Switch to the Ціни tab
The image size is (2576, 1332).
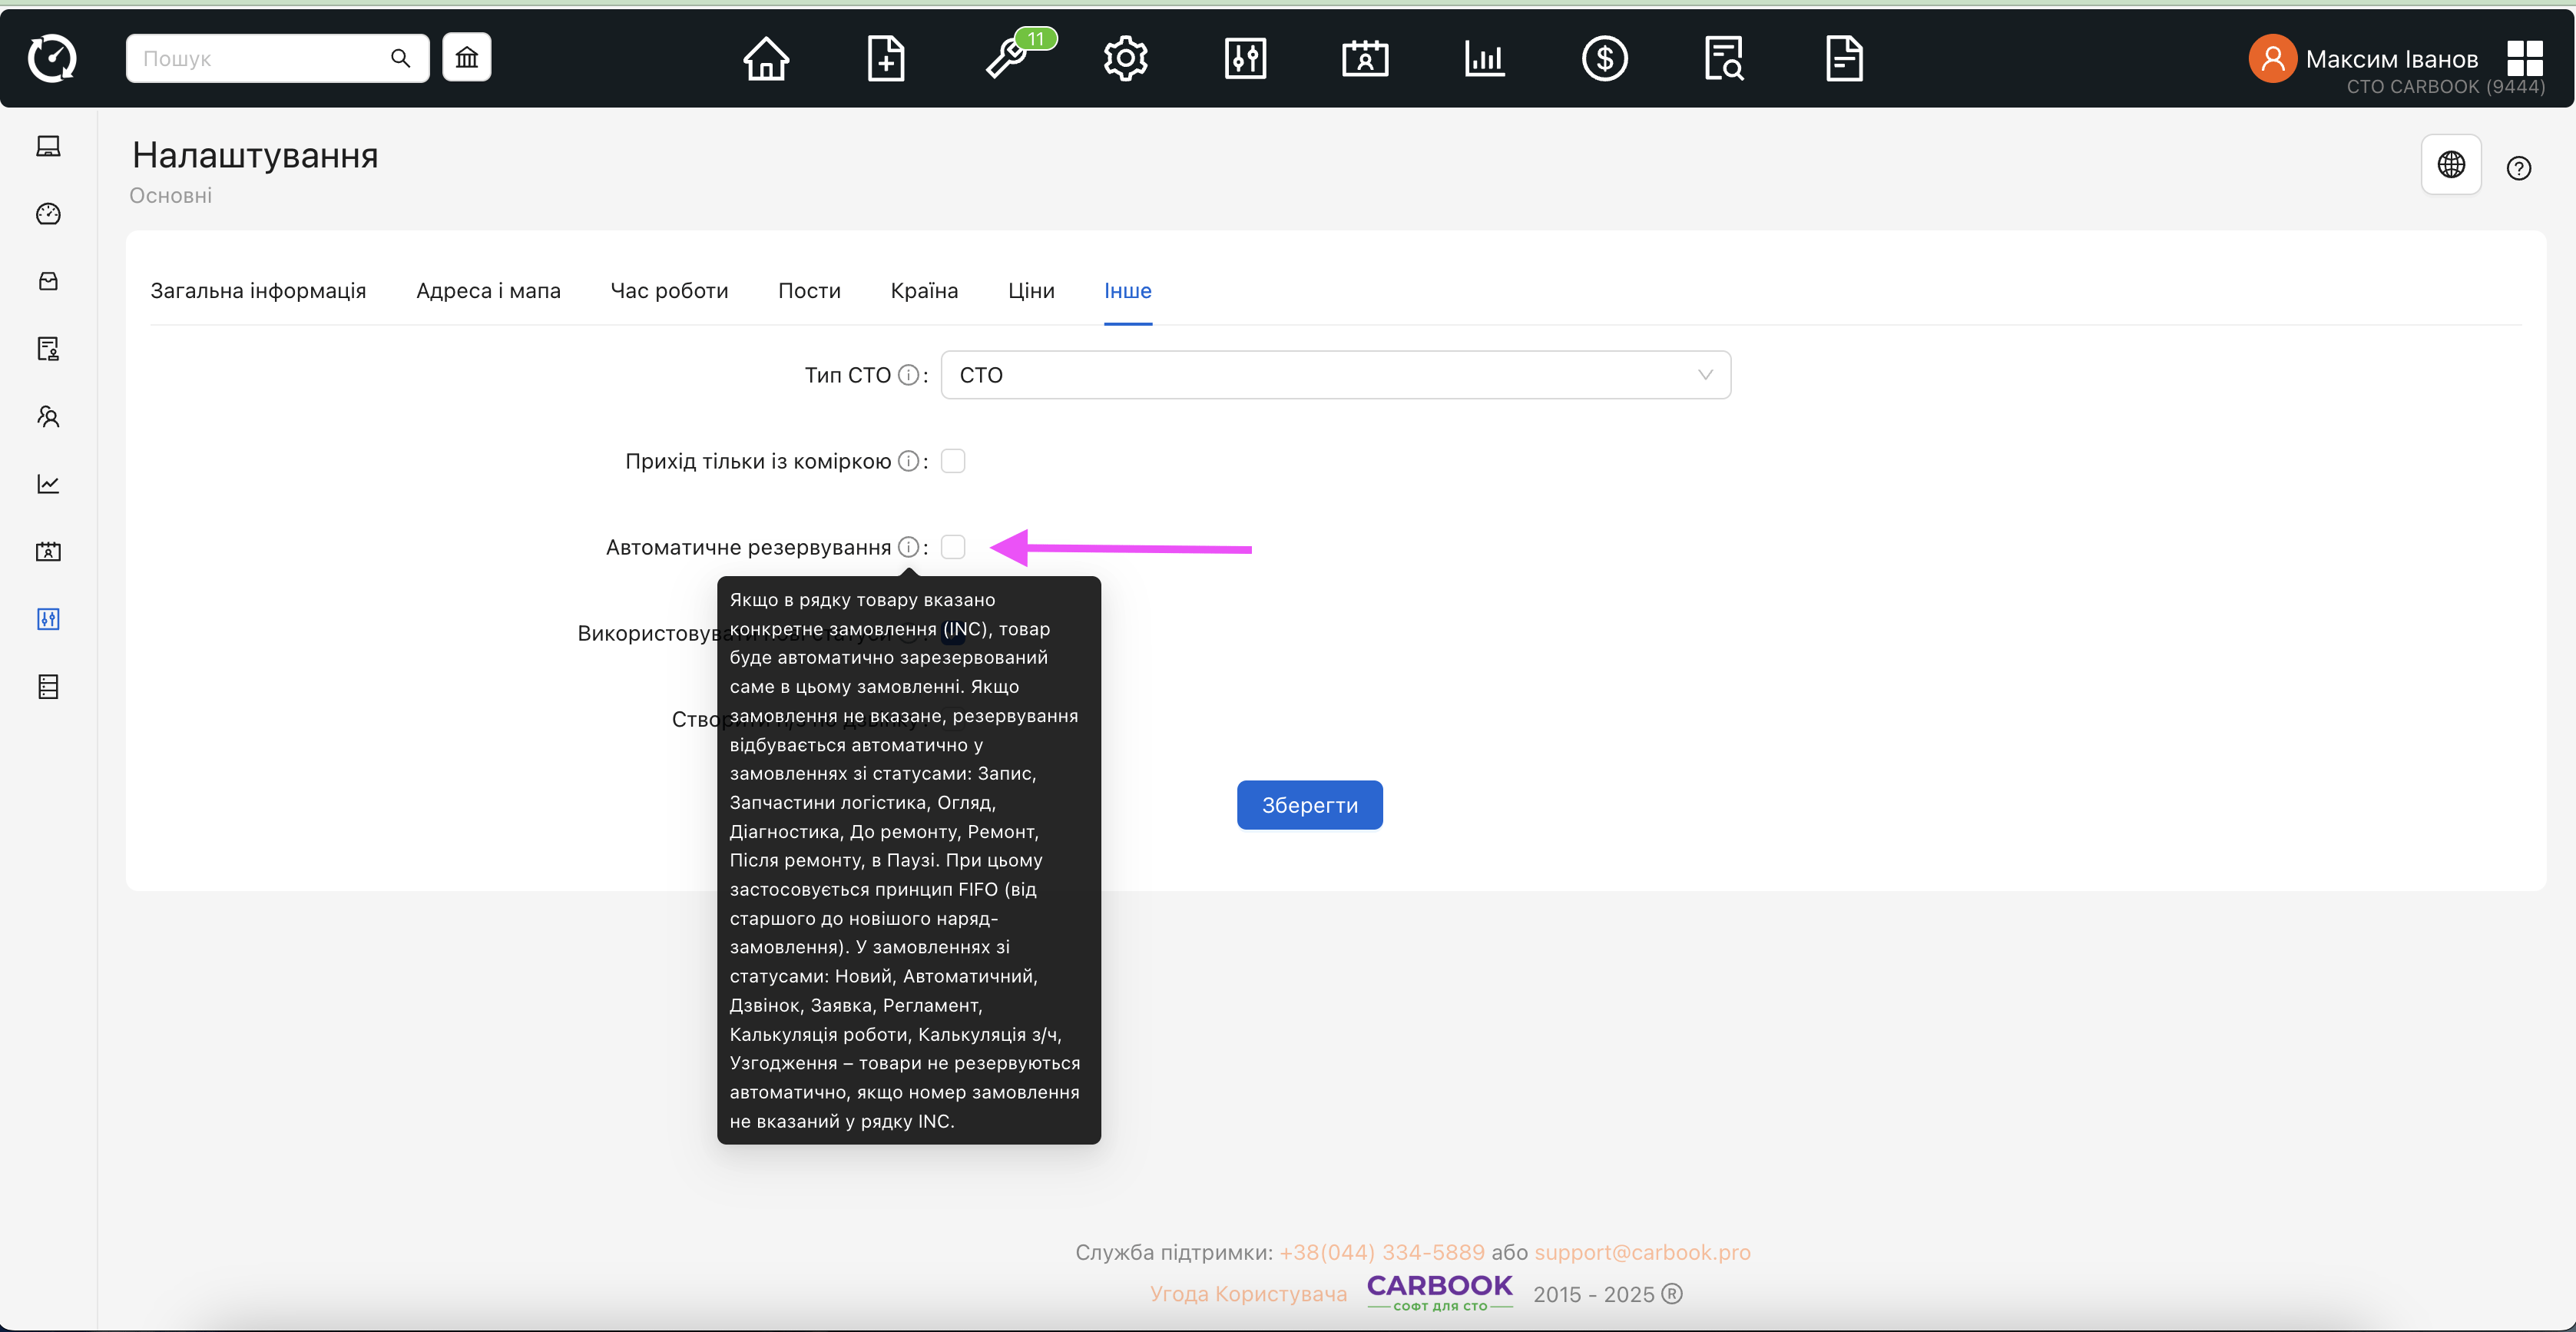pyautogui.click(x=1031, y=291)
